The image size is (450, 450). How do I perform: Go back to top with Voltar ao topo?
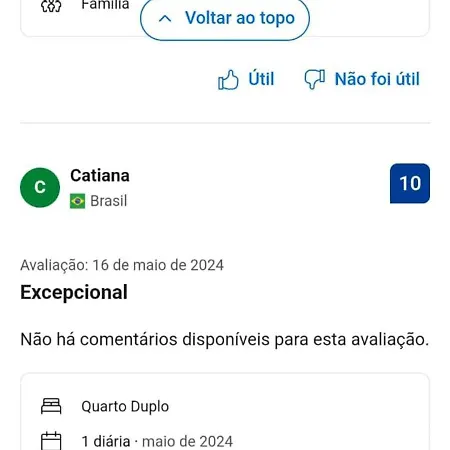pos(225,18)
